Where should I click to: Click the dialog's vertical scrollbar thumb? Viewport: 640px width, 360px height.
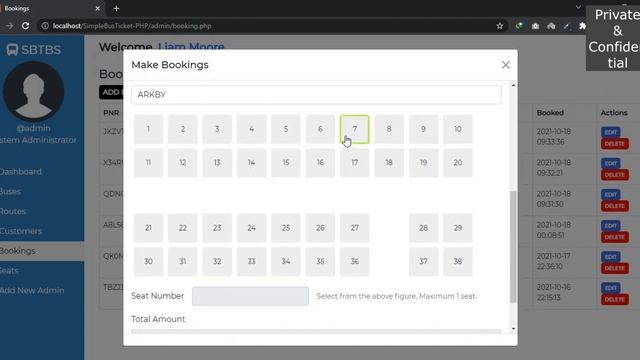(513, 247)
